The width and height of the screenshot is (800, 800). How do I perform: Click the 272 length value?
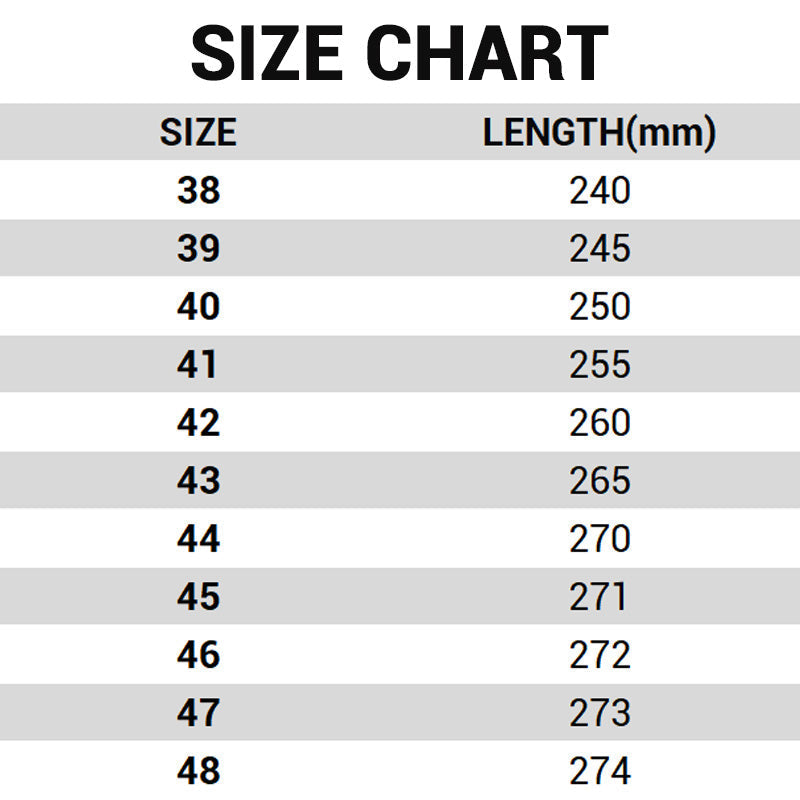click(600, 654)
